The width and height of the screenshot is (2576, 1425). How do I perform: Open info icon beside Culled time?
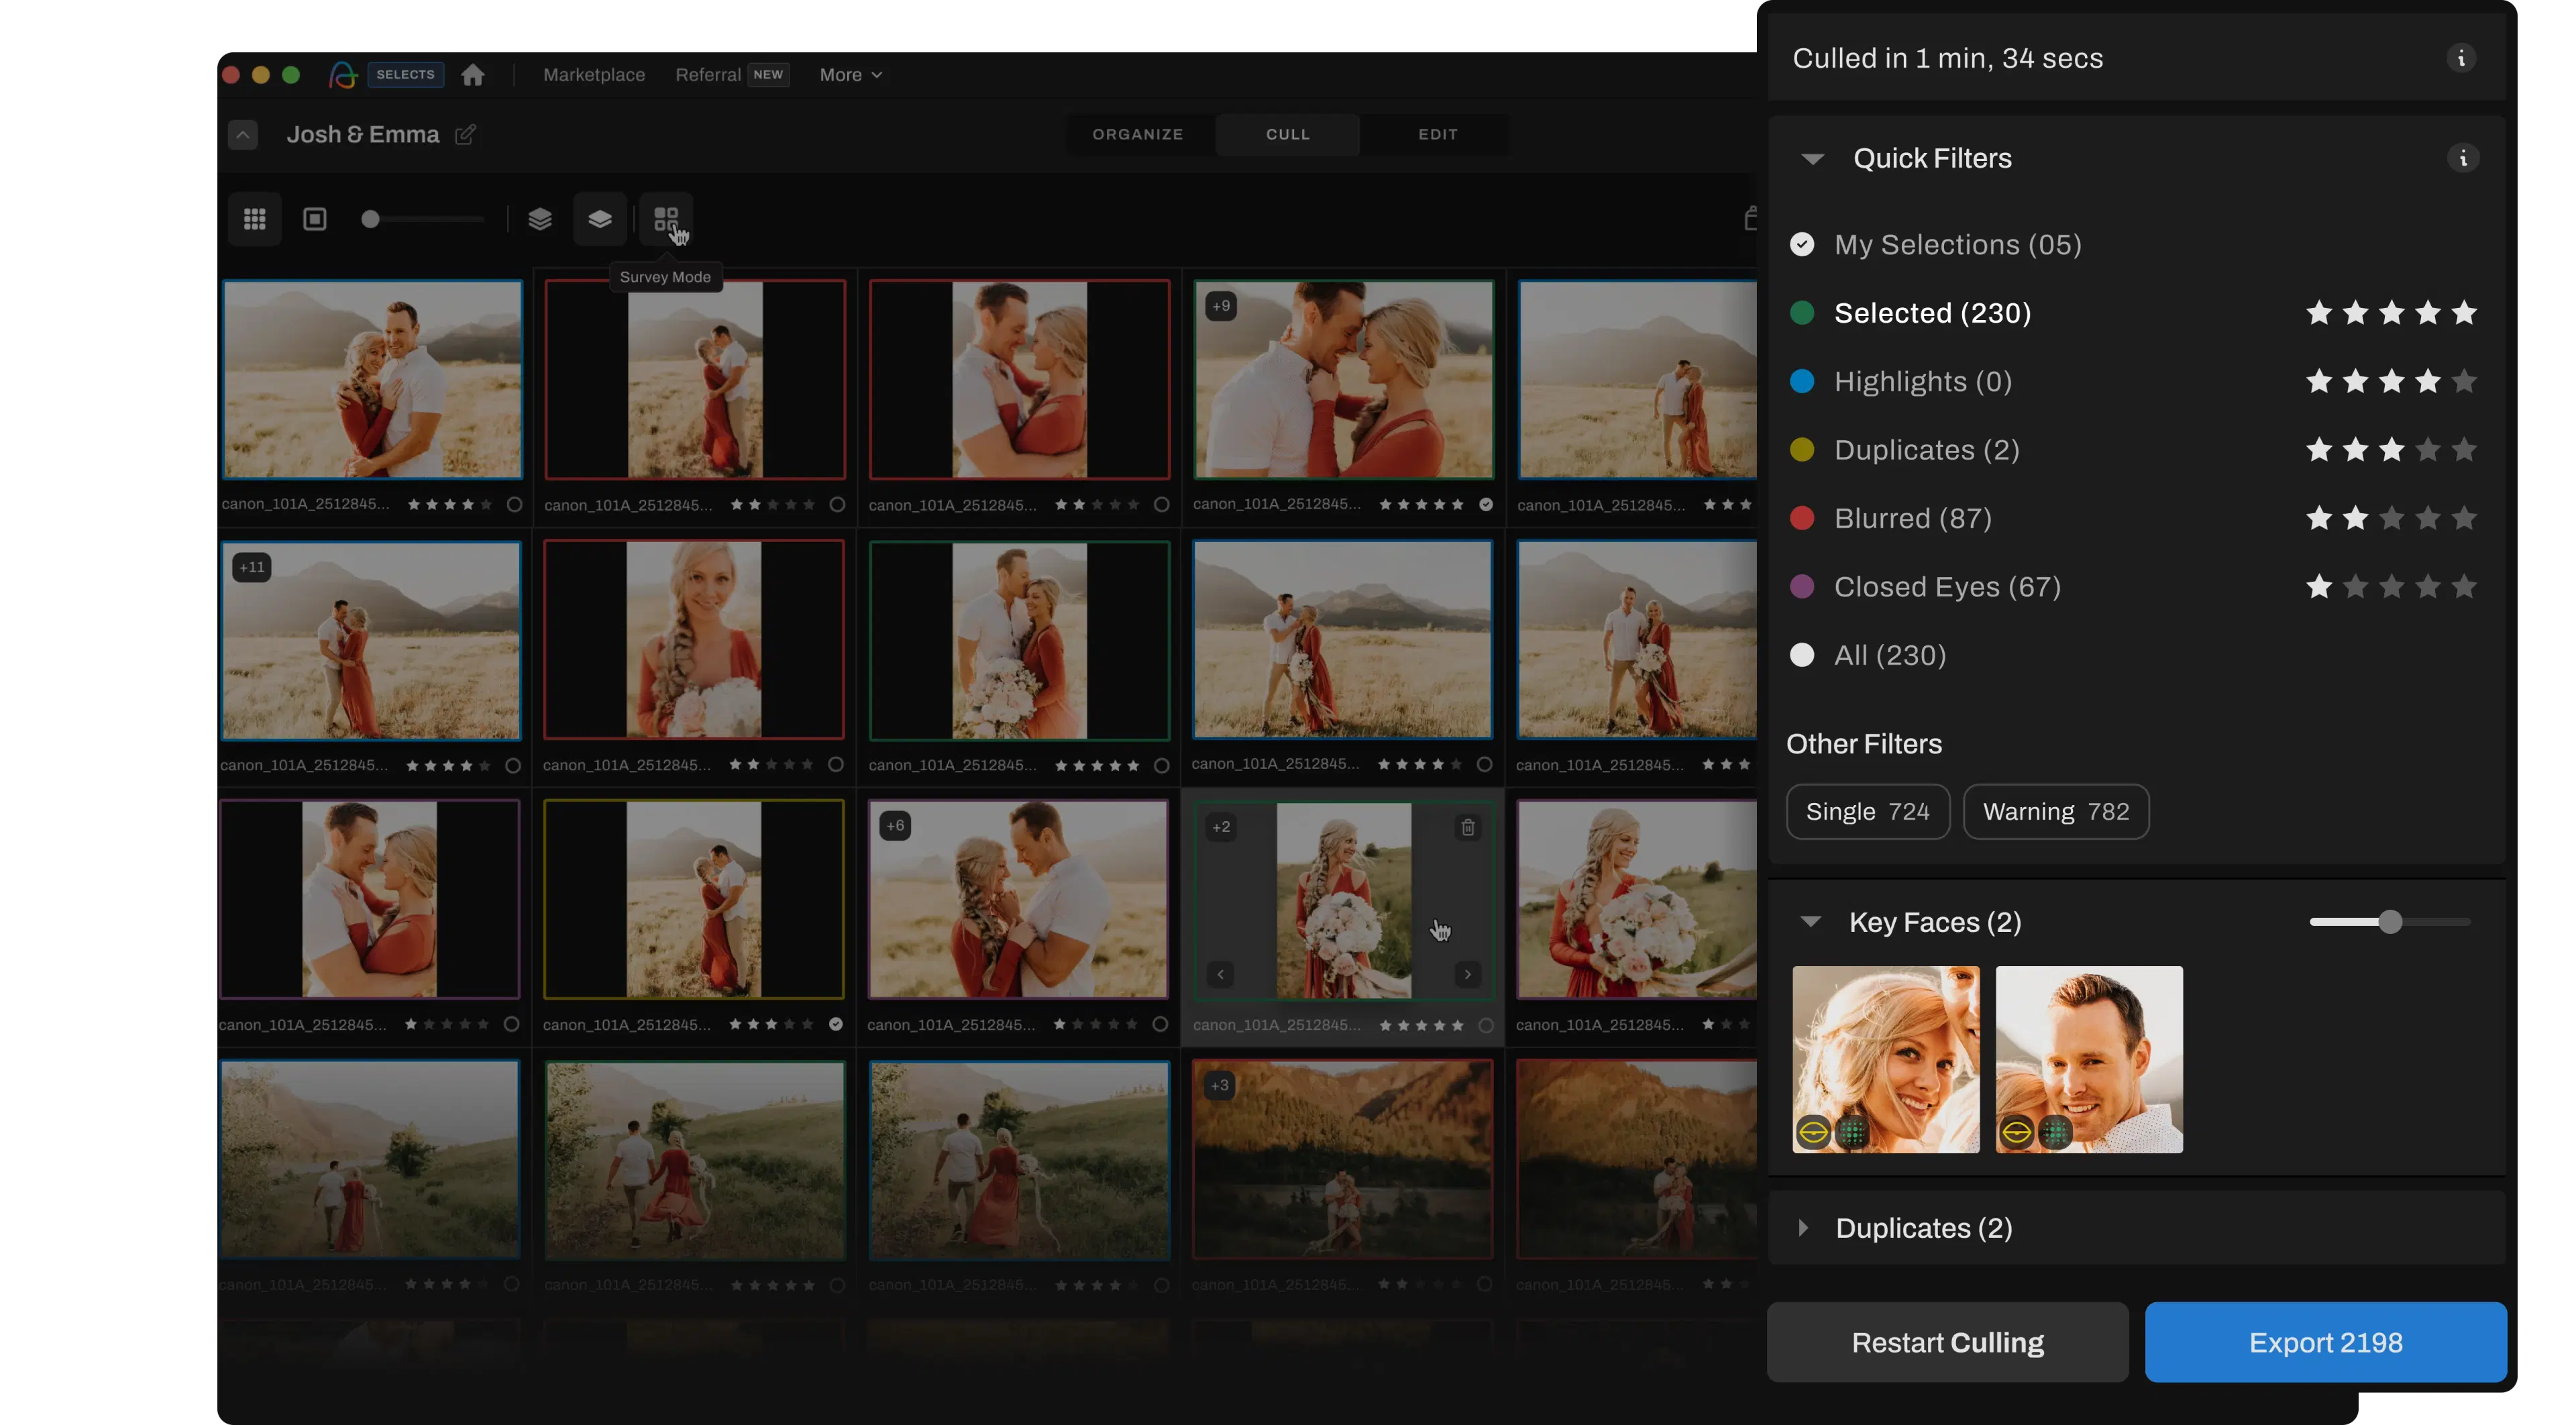pos(2461,58)
